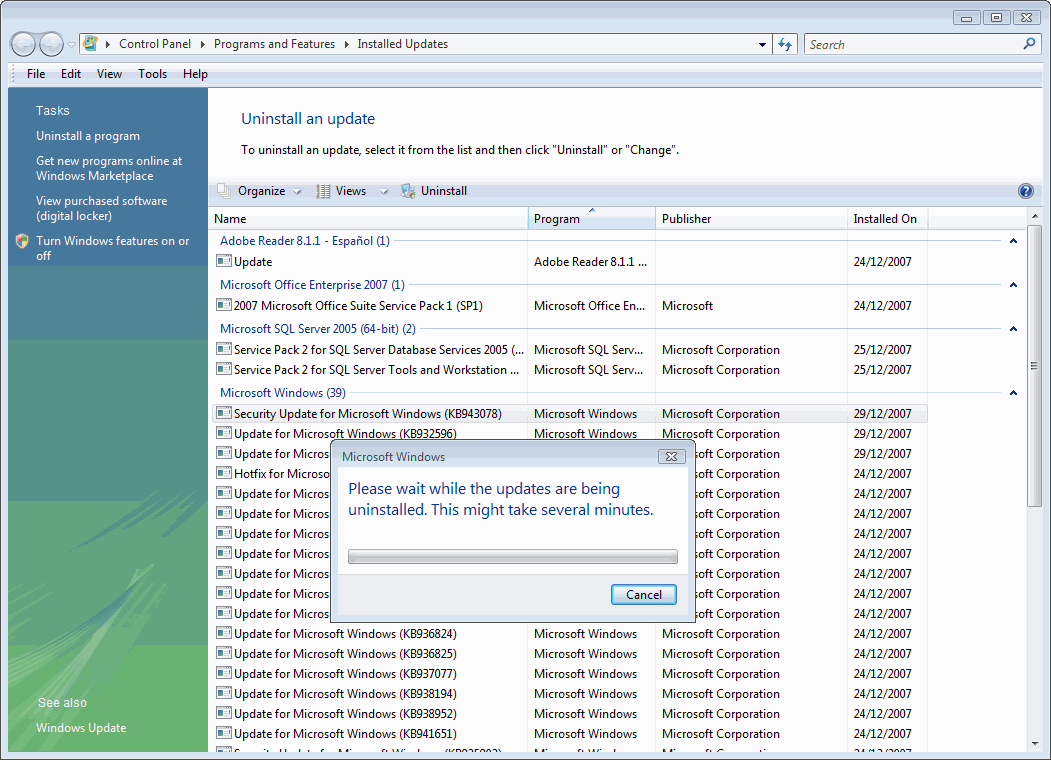
Task: Click icon of 2007 Office Suite Service Pack 1
Action: pyautogui.click(x=224, y=305)
